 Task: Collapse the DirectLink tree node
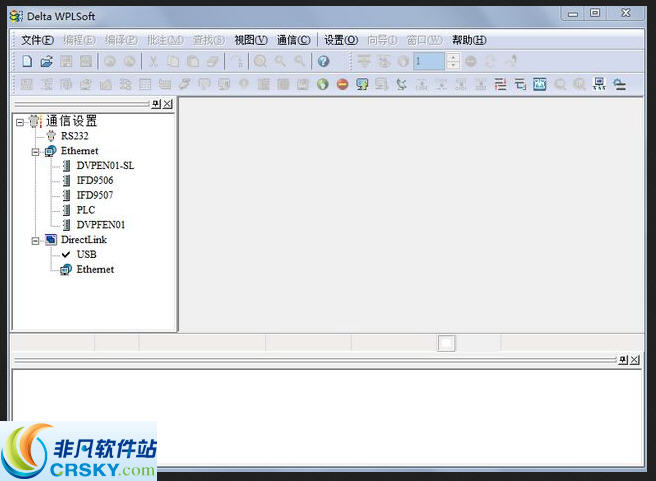coord(36,241)
